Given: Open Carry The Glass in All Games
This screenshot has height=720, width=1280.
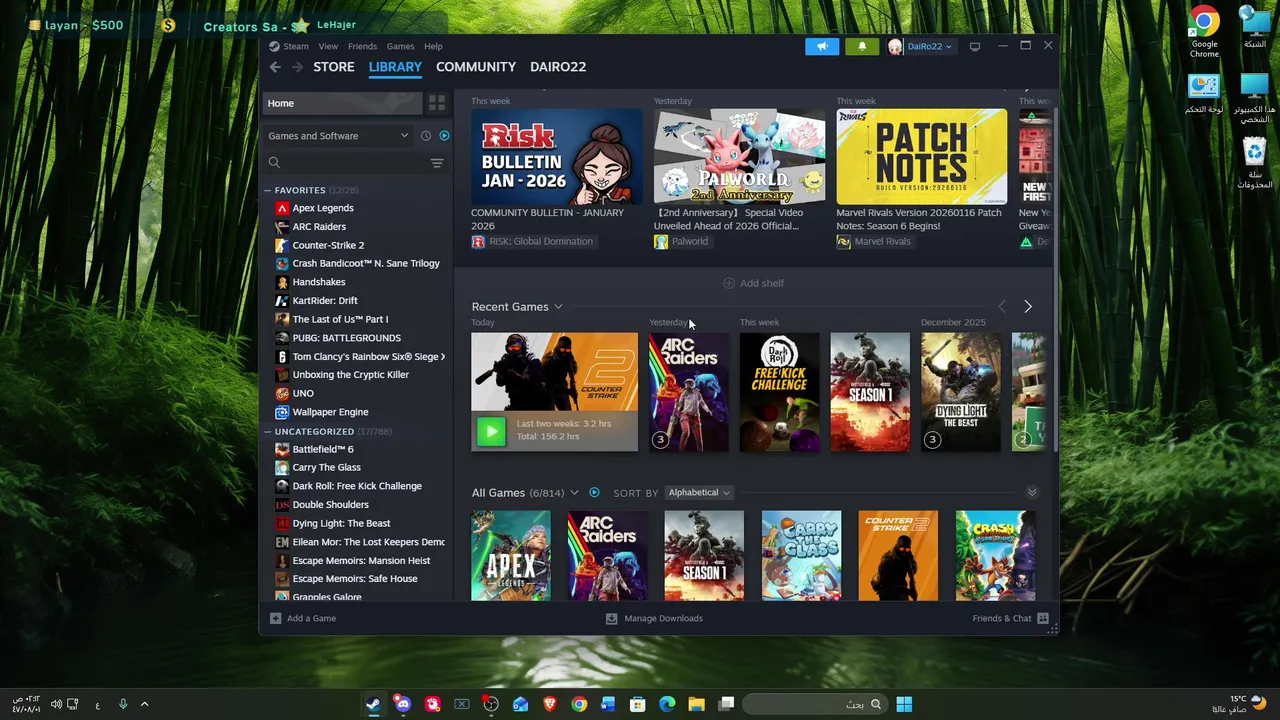Looking at the screenshot, I should tap(801, 556).
